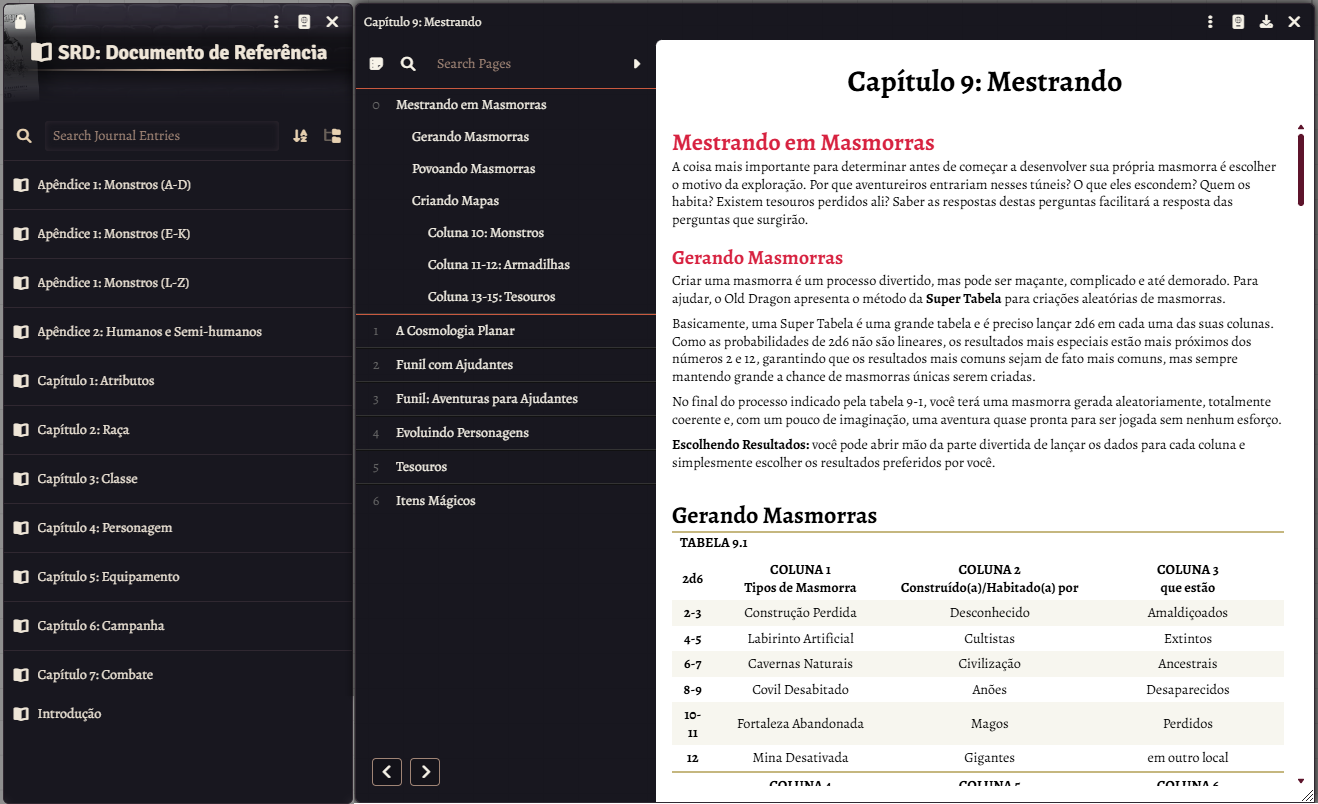Go to the previous page arrow button
This screenshot has height=804, width=1318.
pyautogui.click(x=387, y=772)
